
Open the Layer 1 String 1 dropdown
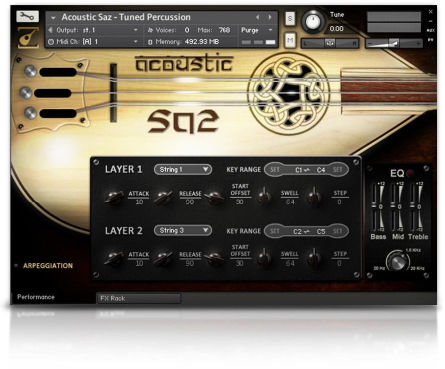pos(183,170)
